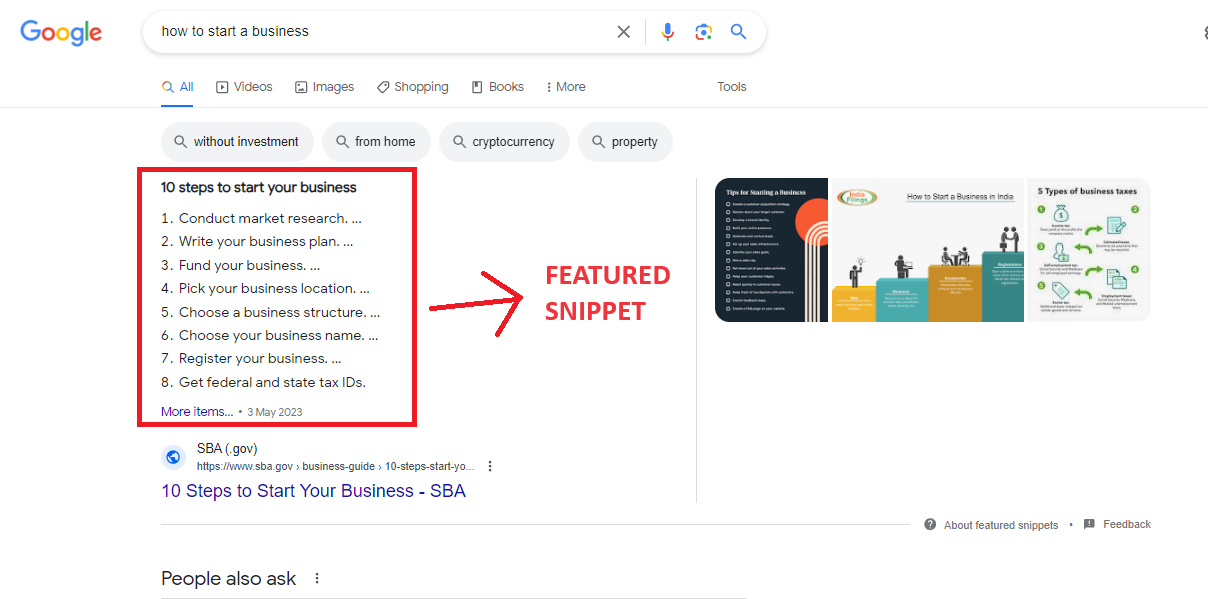Clear the search box text
This screenshot has height=599, width=1208.
click(624, 32)
